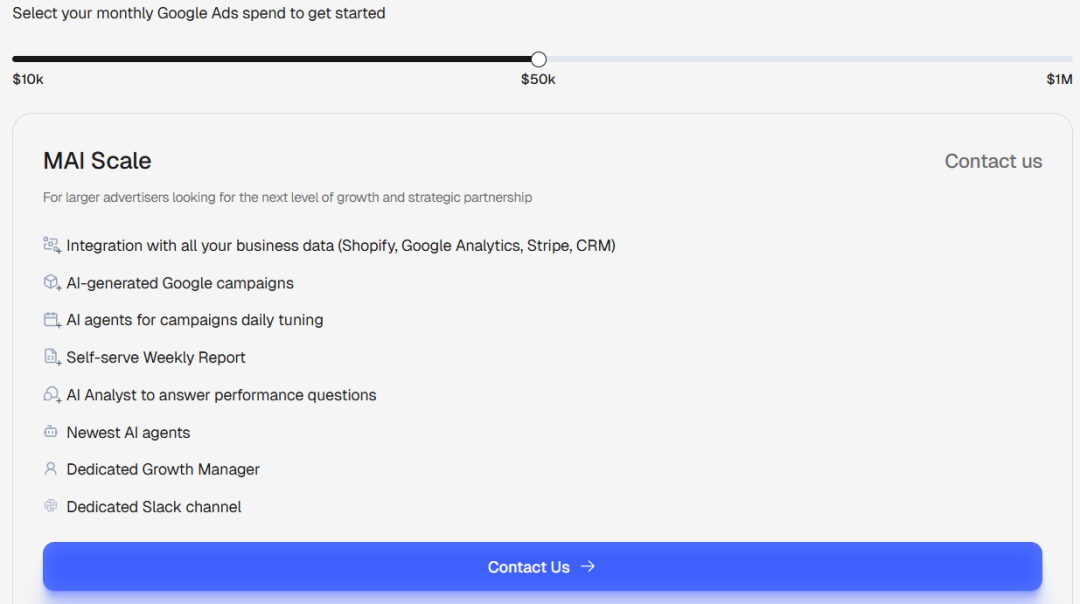Click the Self-serve Weekly Report document icon

[52, 357]
